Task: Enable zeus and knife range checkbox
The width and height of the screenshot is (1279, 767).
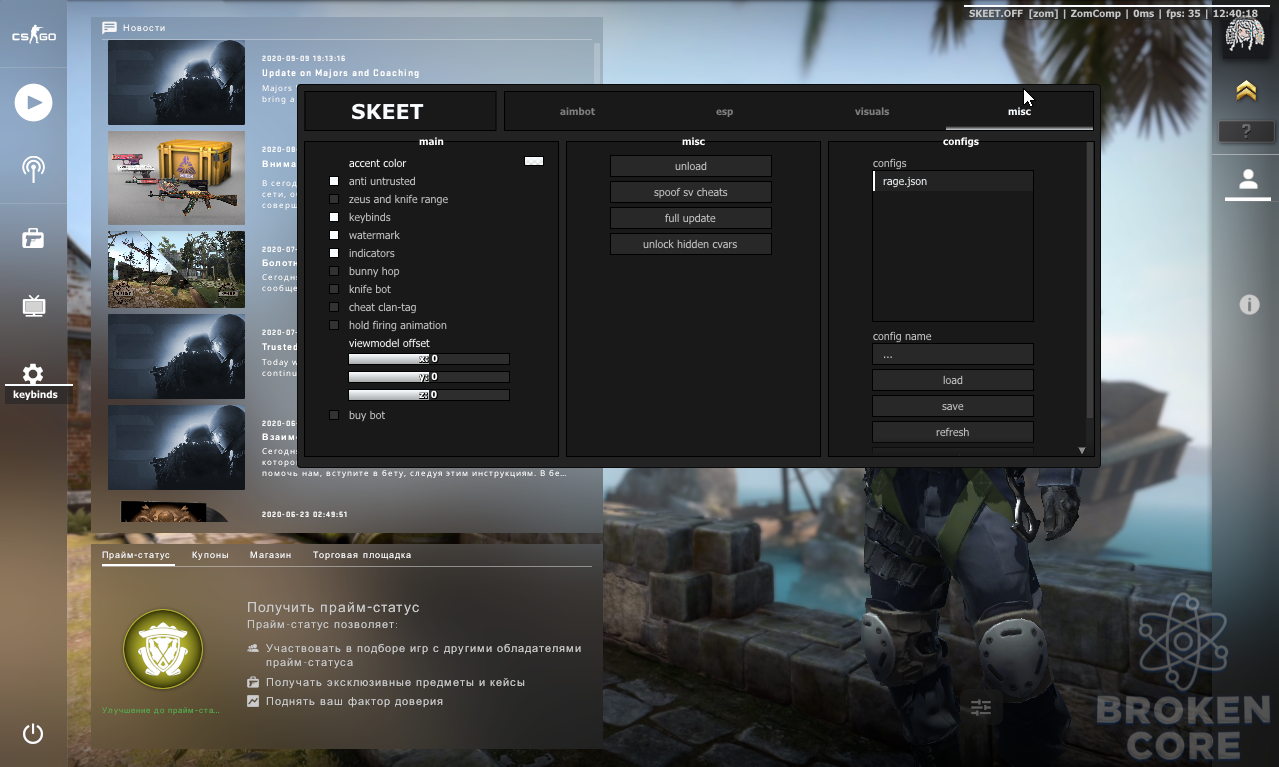Action: pos(334,199)
